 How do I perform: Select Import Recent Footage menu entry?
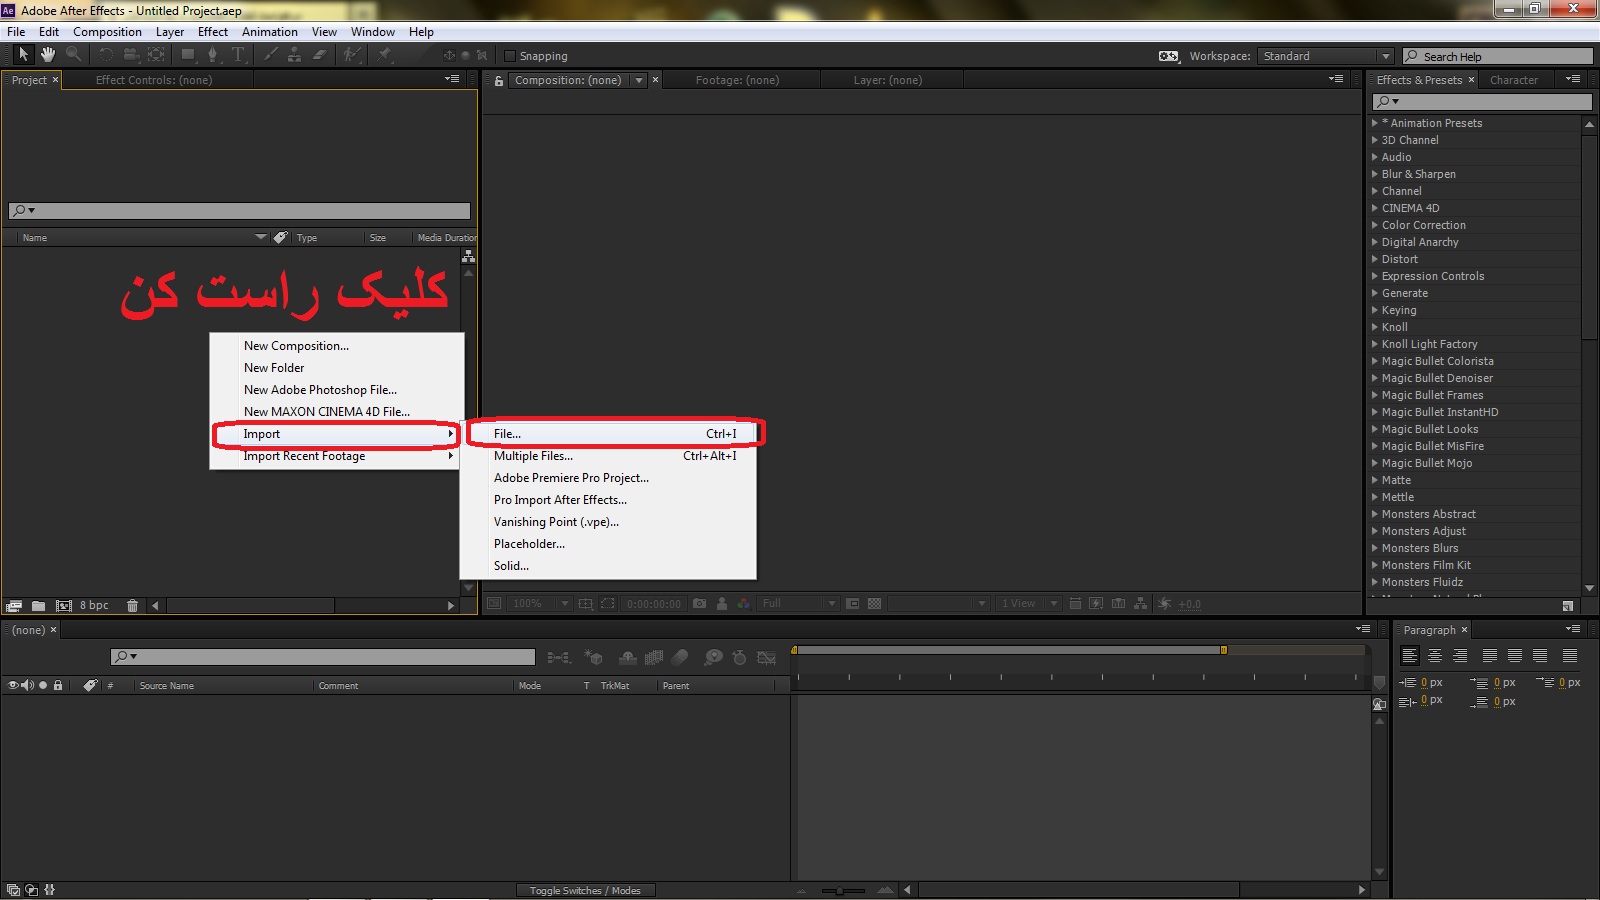(x=337, y=456)
